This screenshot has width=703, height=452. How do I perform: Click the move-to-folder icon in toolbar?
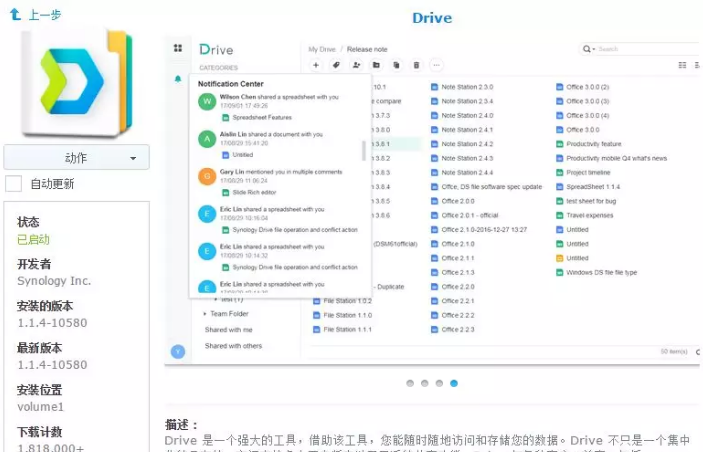pos(376,65)
